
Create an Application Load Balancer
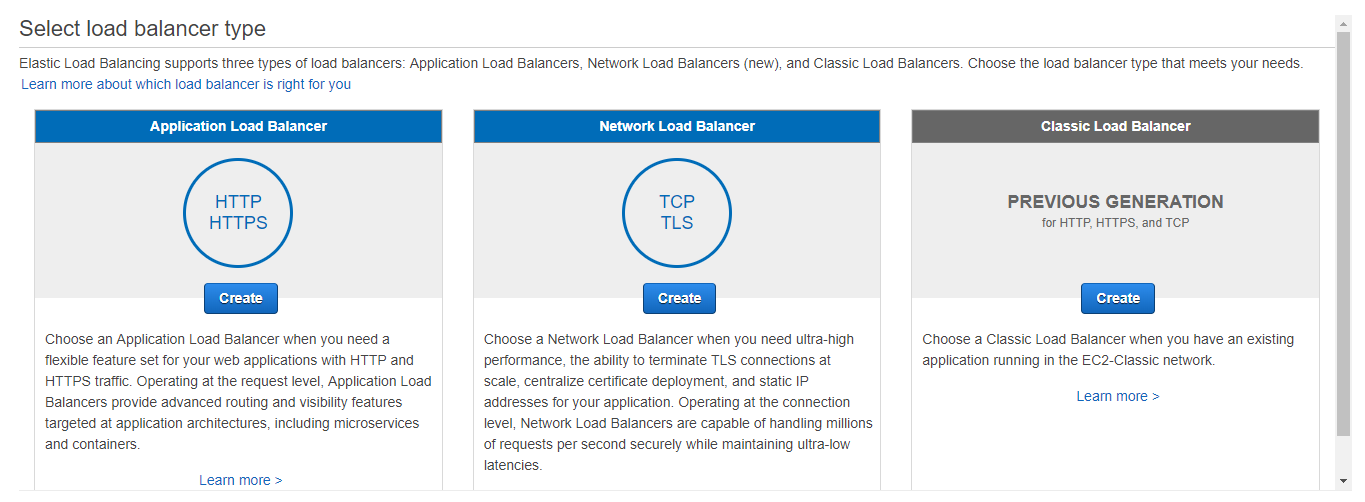[241, 298]
